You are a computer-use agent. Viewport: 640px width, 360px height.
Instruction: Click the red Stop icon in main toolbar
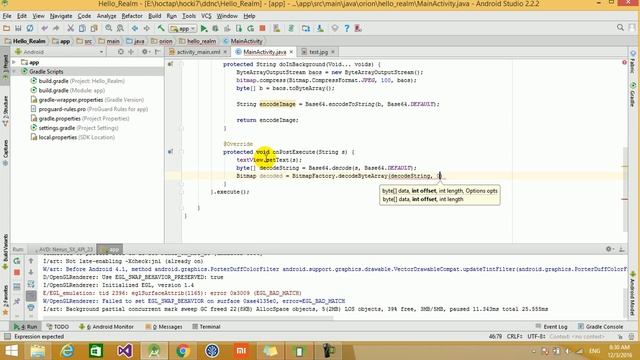262,28
